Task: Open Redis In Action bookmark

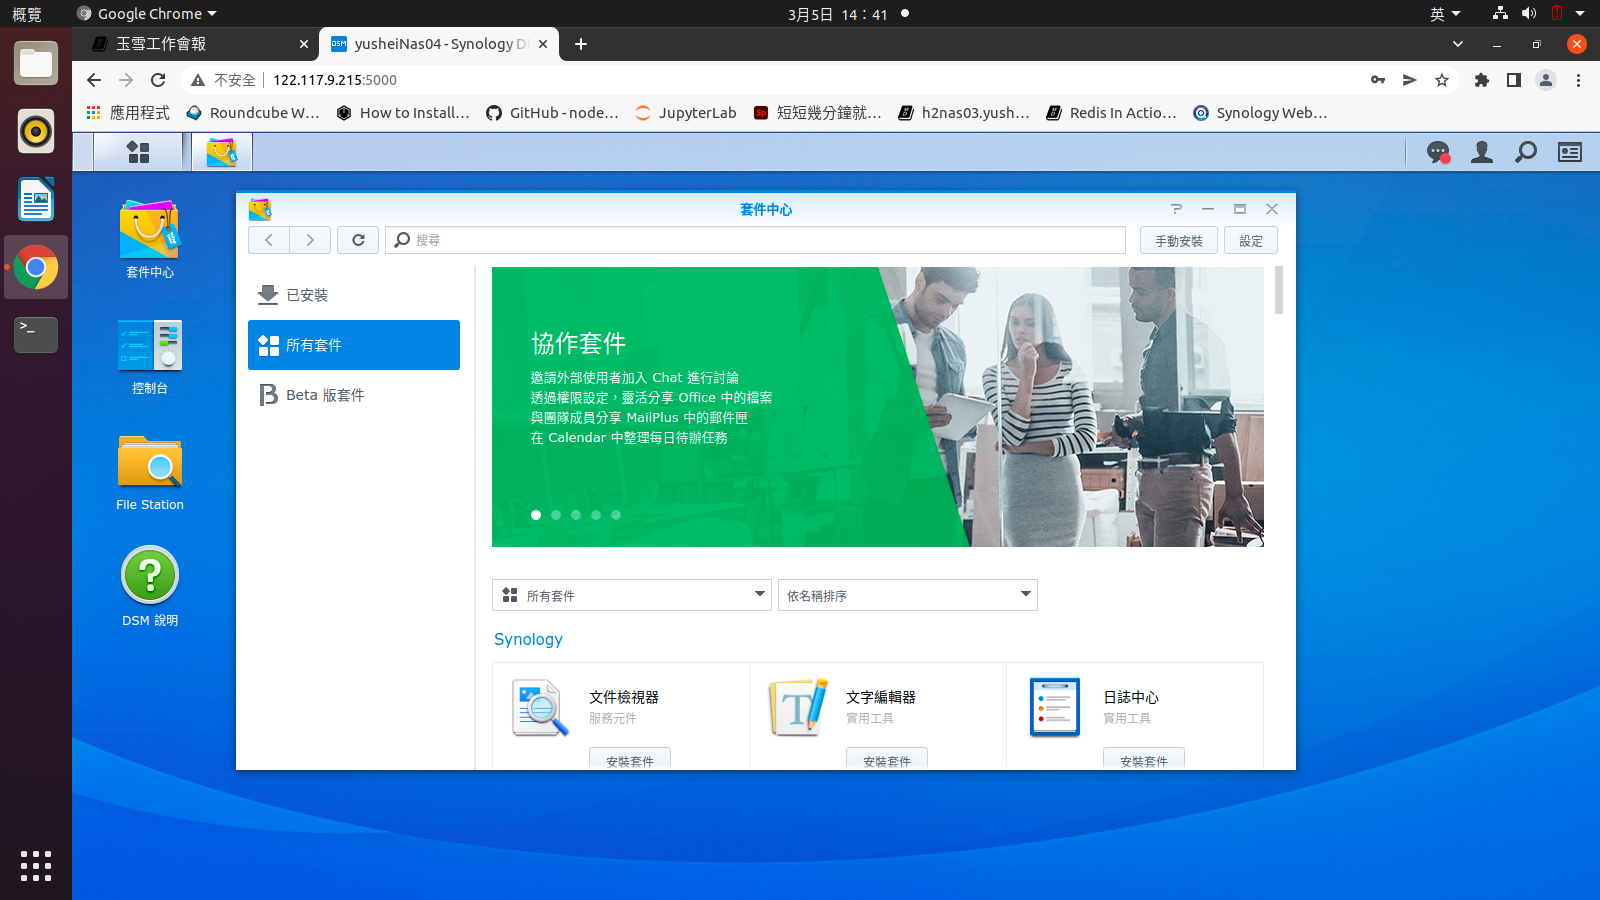Action: click(1112, 113)
